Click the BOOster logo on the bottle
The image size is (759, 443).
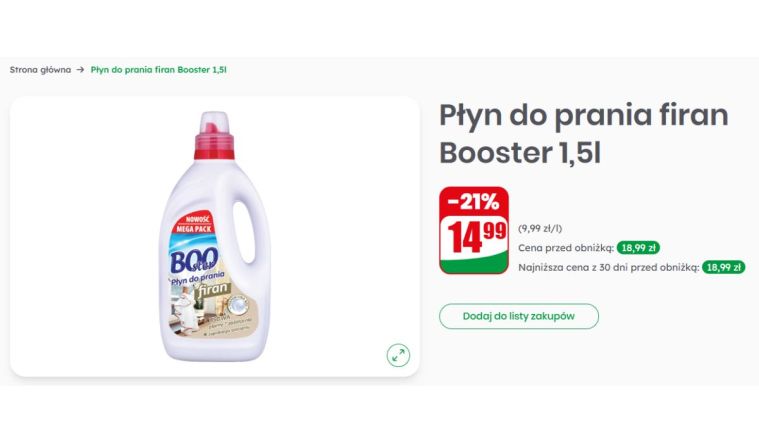[x=194, y=260]
